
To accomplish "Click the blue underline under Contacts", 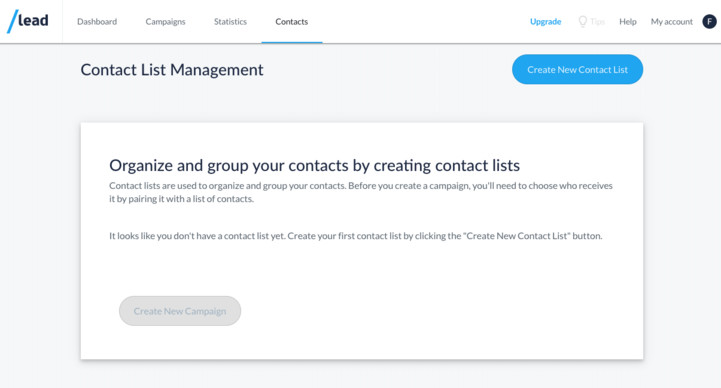I will (292, 42).
